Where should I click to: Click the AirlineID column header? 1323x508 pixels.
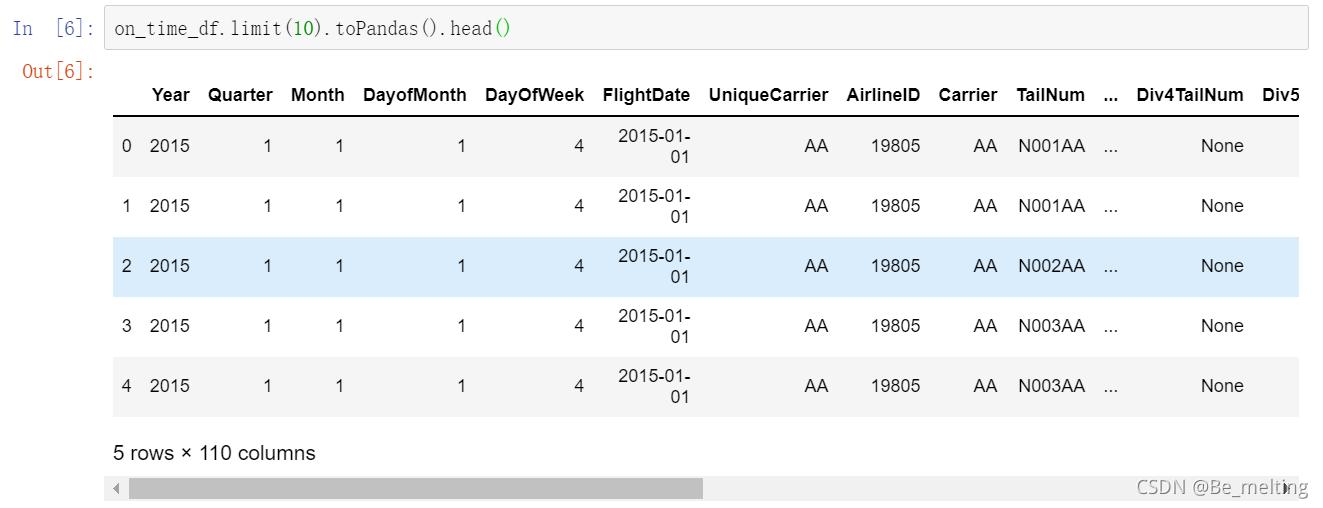point(883,95)
